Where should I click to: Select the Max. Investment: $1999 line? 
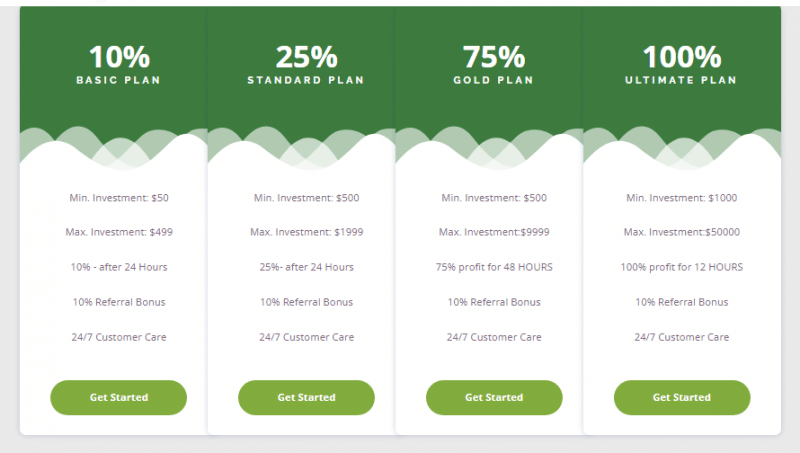tap(306, 232)
